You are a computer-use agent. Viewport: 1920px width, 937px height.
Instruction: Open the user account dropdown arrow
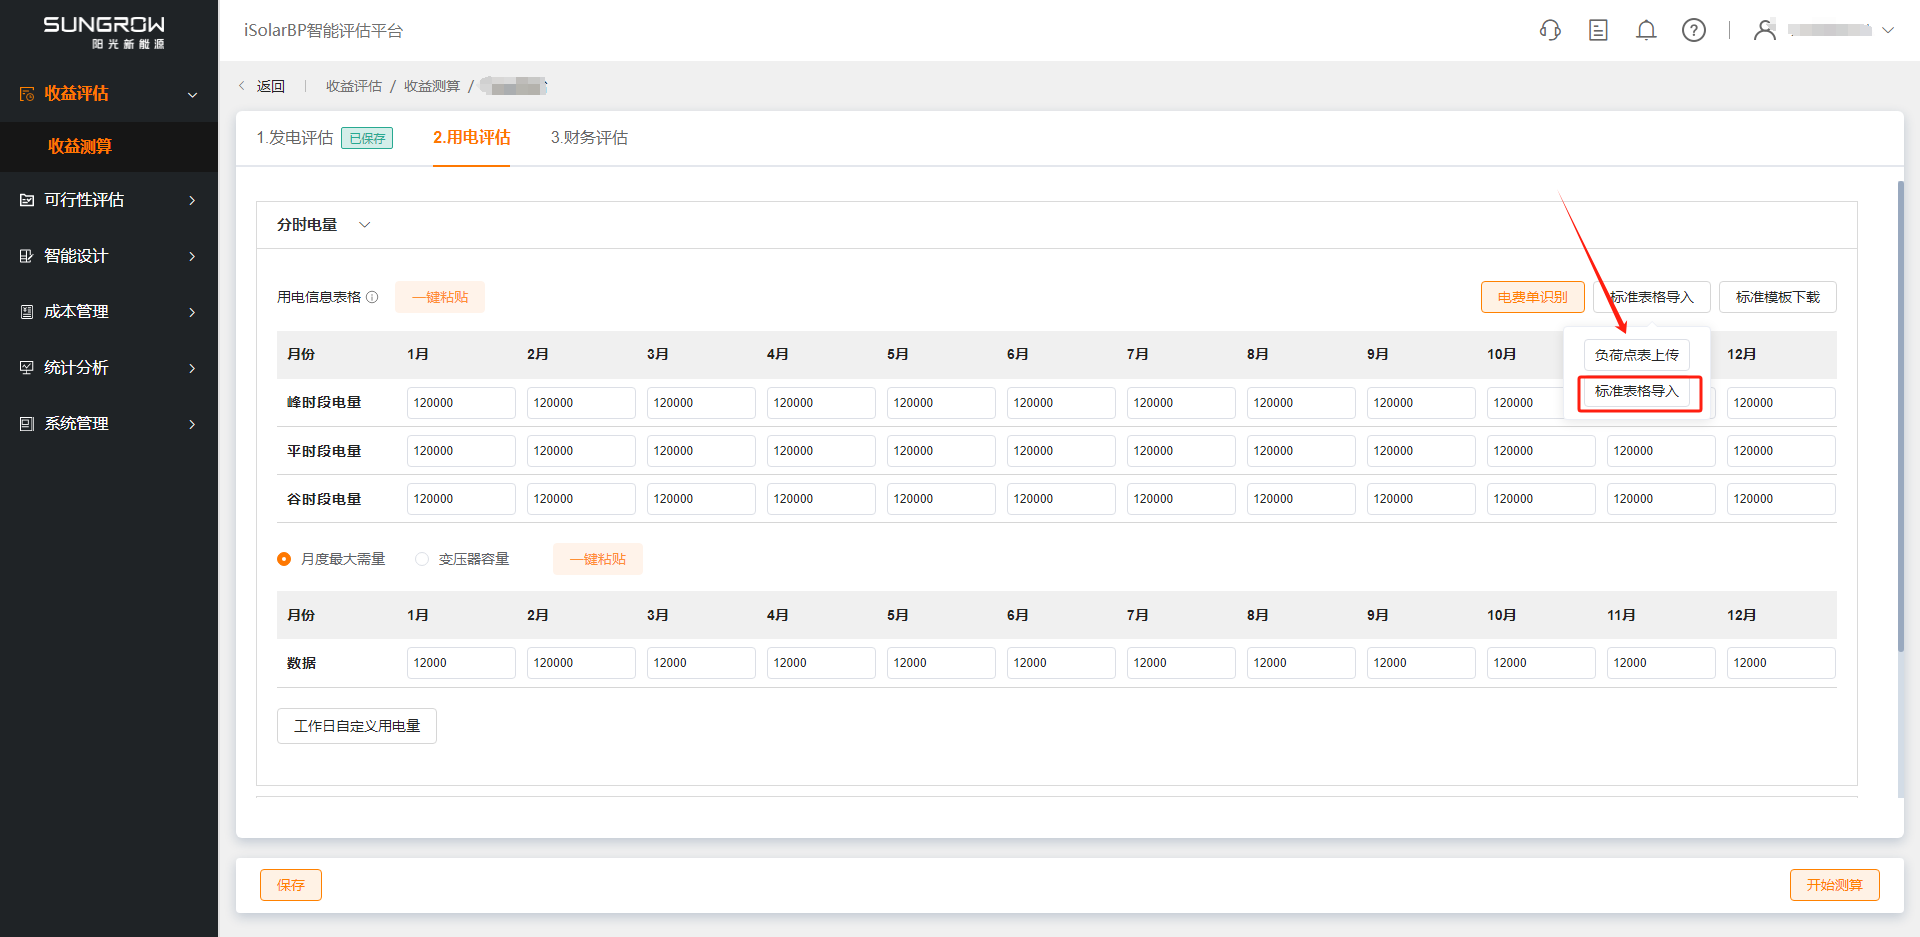pyautogui.click(x=1888, y=30)
